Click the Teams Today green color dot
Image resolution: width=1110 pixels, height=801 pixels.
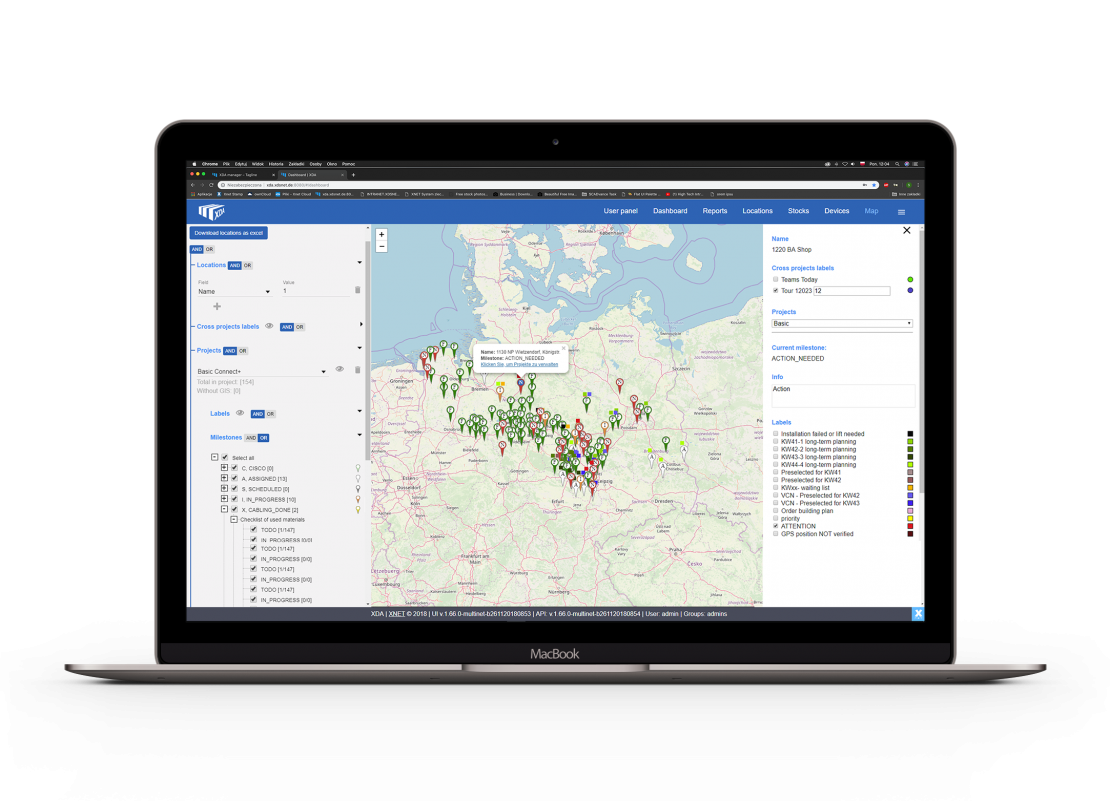[x=910, y=280]
